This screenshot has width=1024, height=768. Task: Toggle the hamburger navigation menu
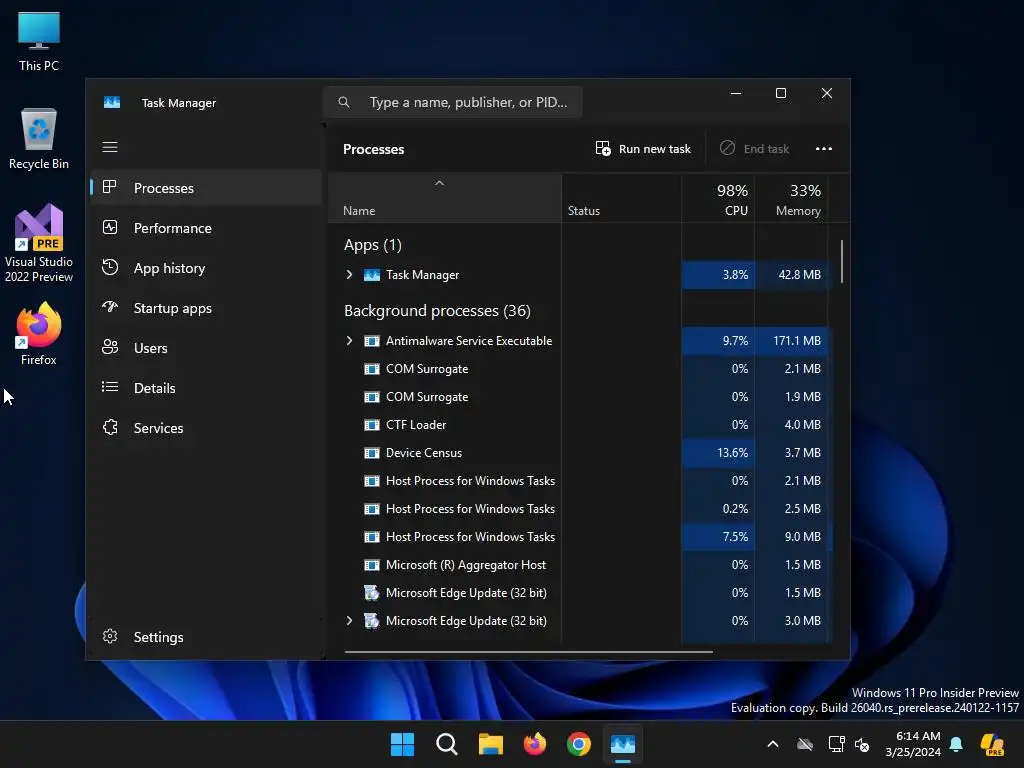click(110, 147)
